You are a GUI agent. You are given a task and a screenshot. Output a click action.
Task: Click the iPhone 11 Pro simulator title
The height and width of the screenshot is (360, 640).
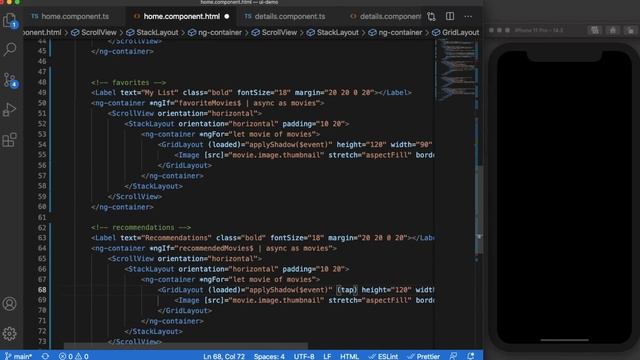point(539,30)
